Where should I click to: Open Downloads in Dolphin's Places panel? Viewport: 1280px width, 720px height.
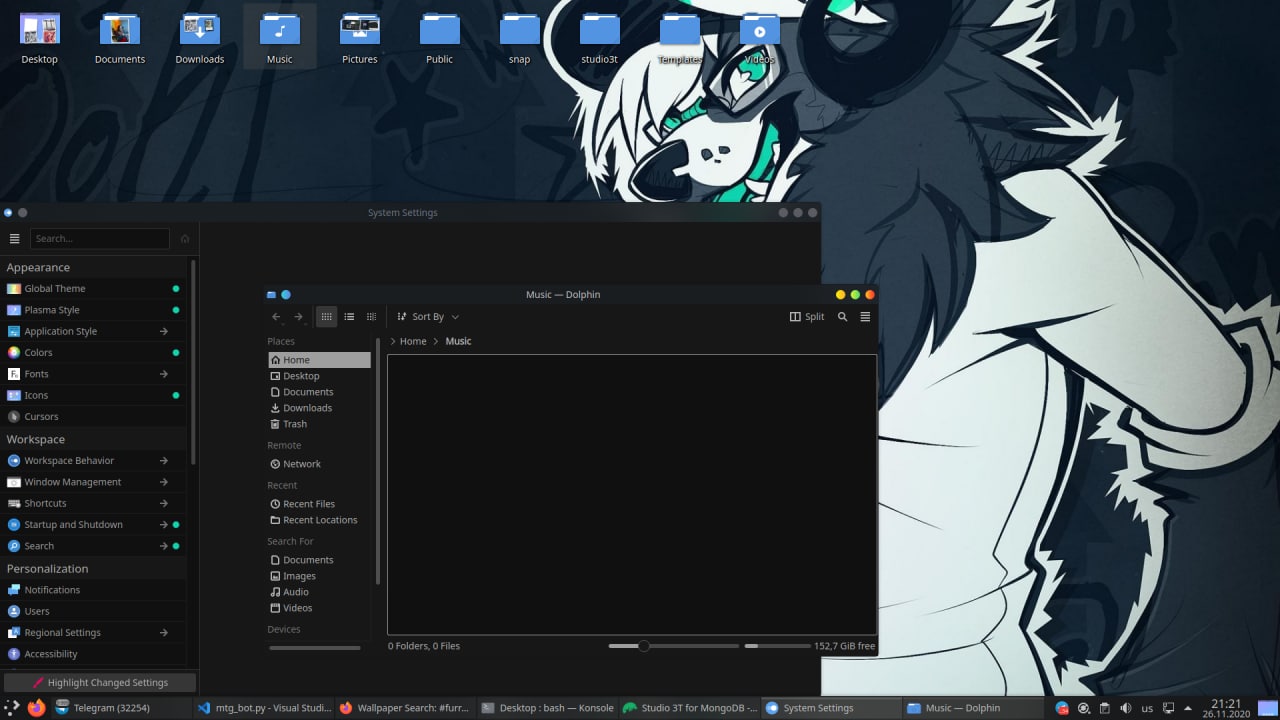[x=319, y=408]
